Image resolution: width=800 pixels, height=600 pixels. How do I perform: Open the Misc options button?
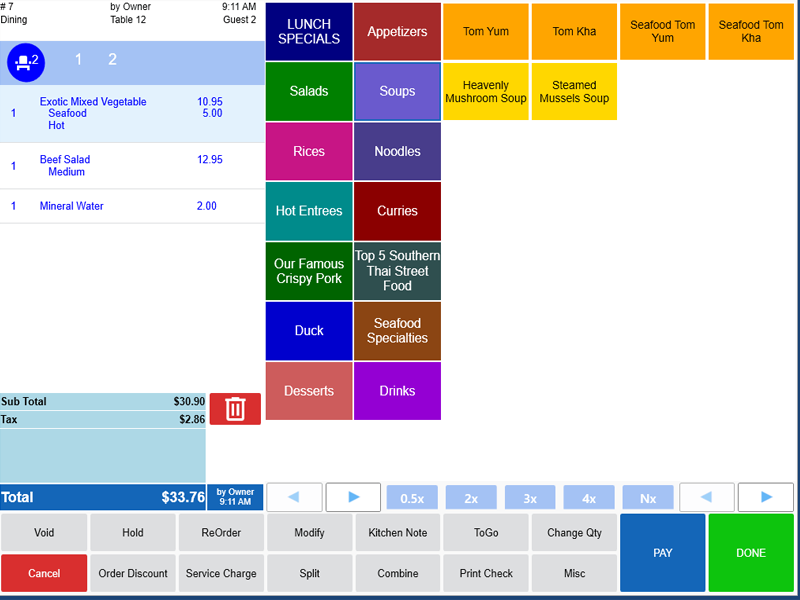574,573
